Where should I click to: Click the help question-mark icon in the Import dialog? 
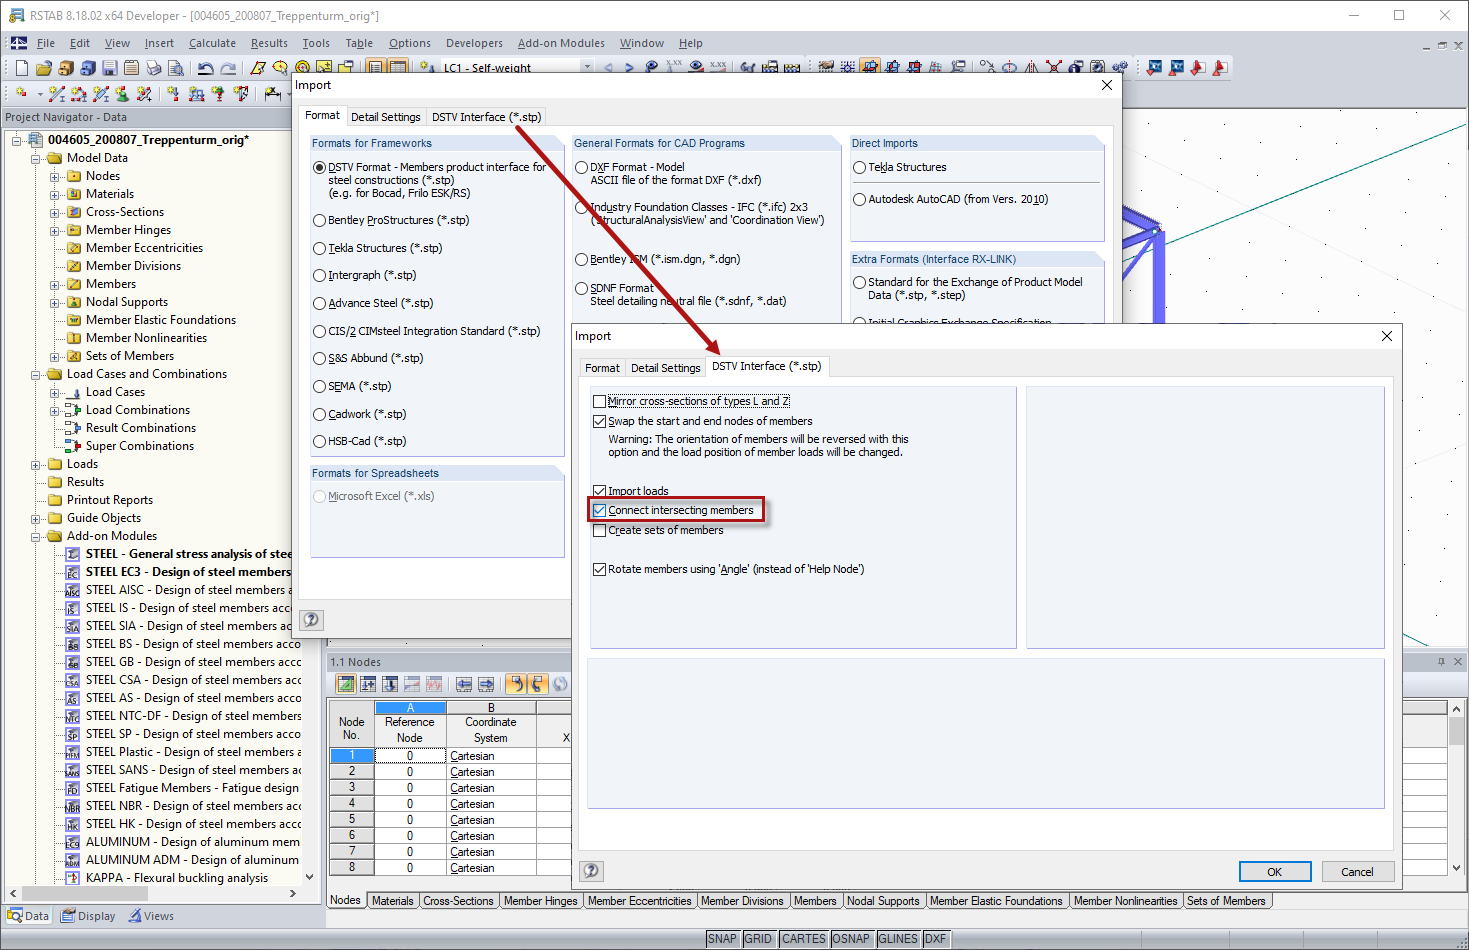591,871
